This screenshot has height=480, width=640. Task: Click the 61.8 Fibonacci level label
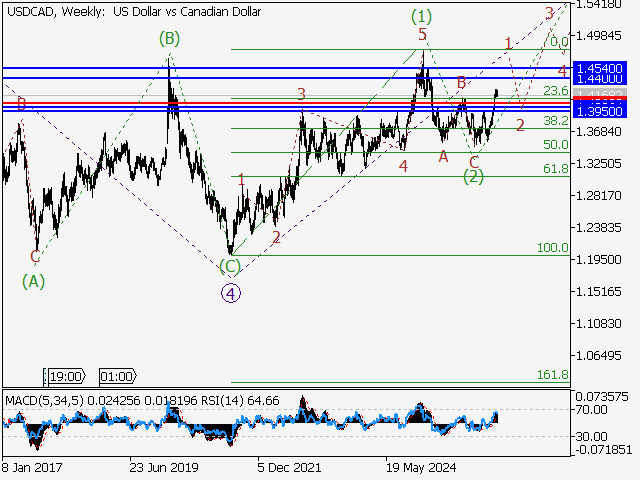point(556,168)
